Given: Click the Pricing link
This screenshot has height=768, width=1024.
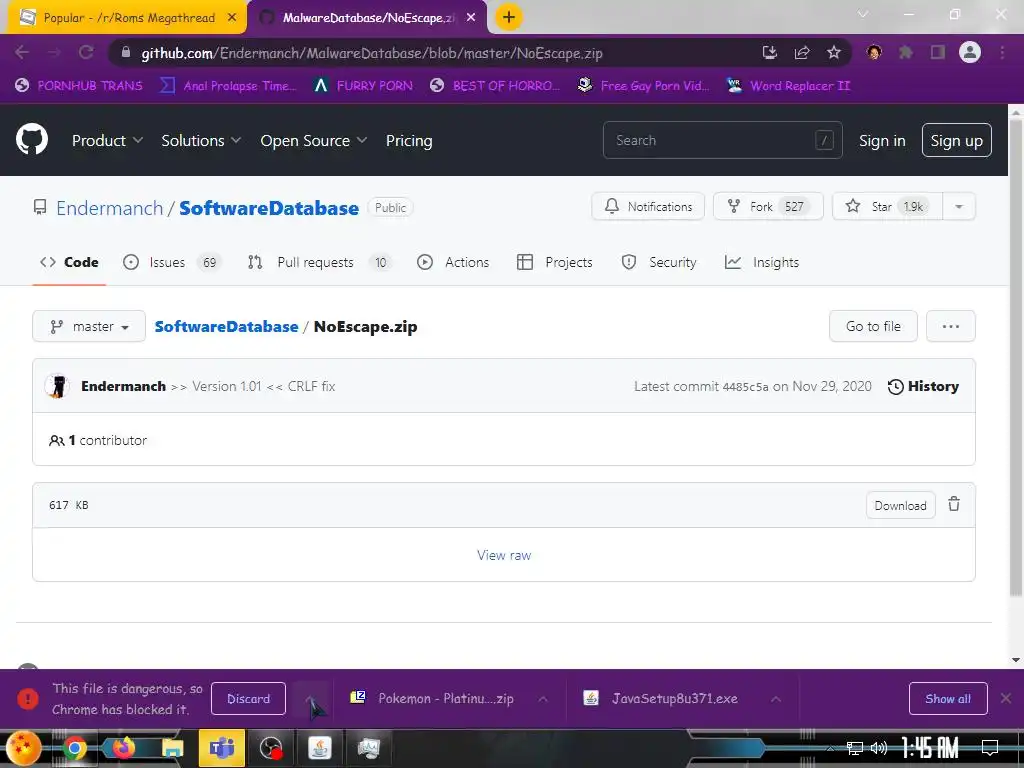Looking at the screenshot, I should pos(409,140).
